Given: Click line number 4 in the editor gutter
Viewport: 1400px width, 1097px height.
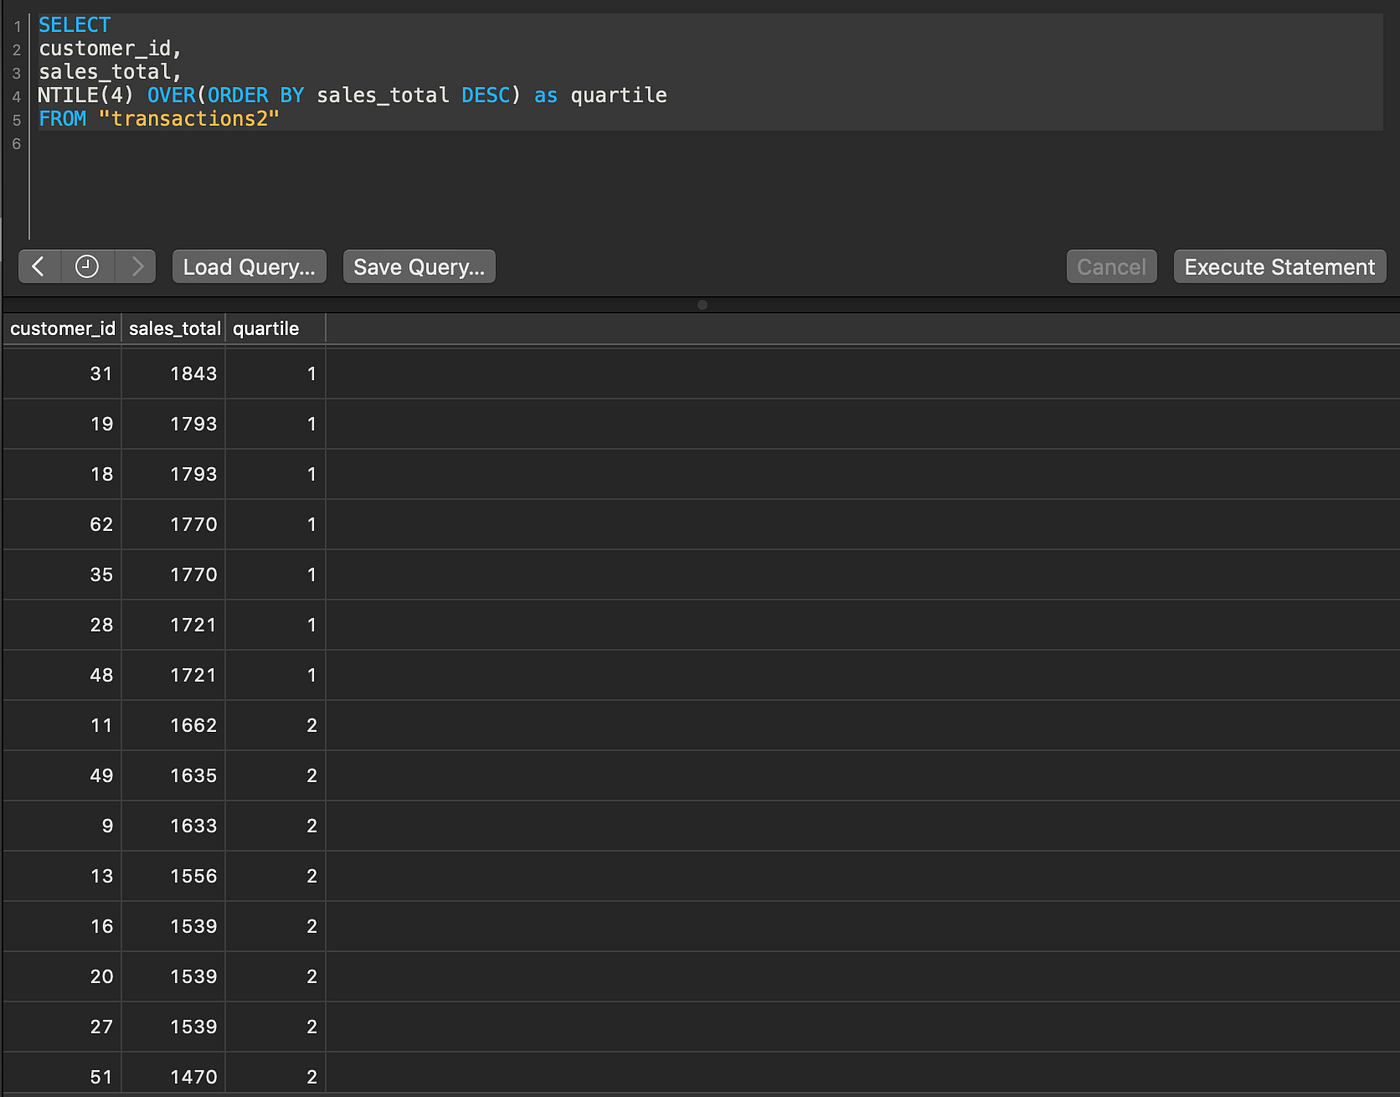Looking at the screenshot, I should point(16,95).
